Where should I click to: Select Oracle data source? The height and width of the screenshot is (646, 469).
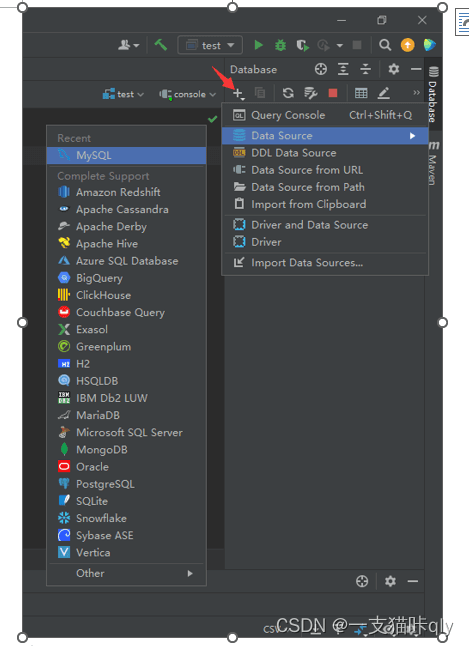tap(127, 467)
